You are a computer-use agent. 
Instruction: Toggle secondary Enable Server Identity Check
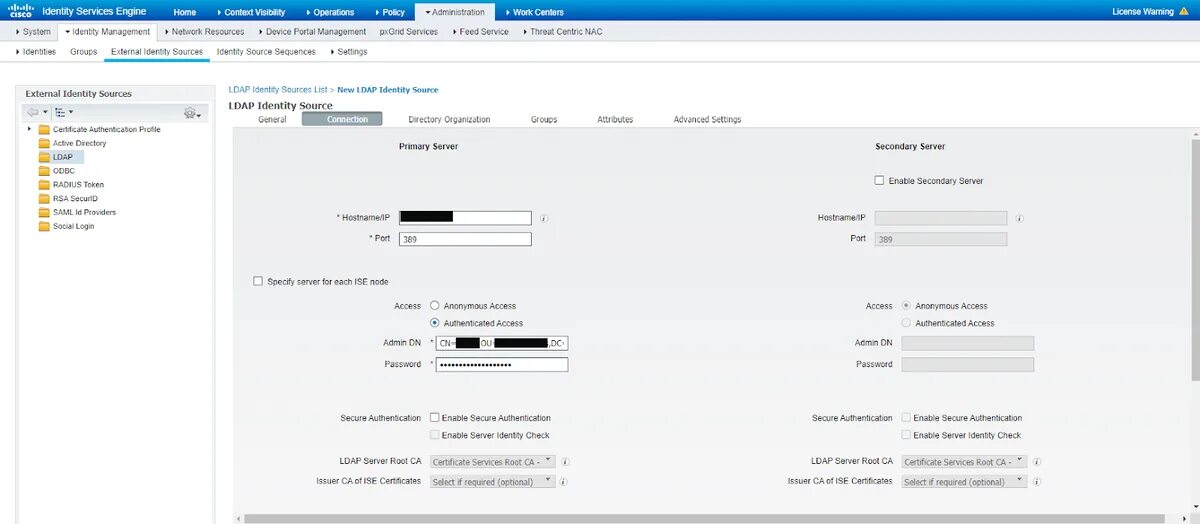coord(906,435)
